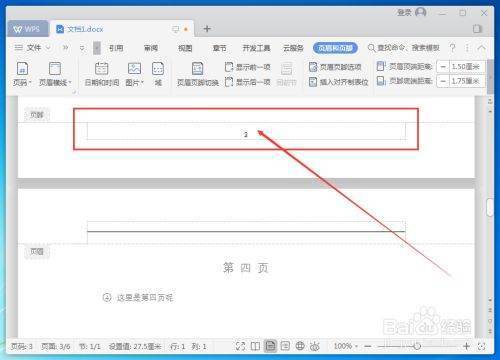Click the 这里是第四页呢 body text line

coord(145,297)
